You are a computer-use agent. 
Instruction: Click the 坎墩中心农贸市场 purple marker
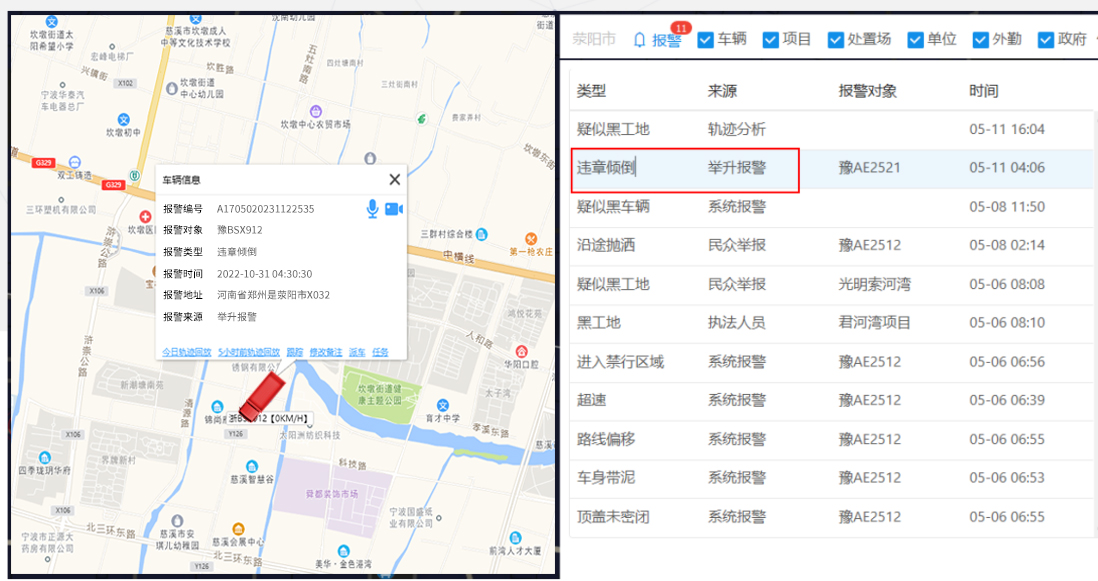click(316, 110)
